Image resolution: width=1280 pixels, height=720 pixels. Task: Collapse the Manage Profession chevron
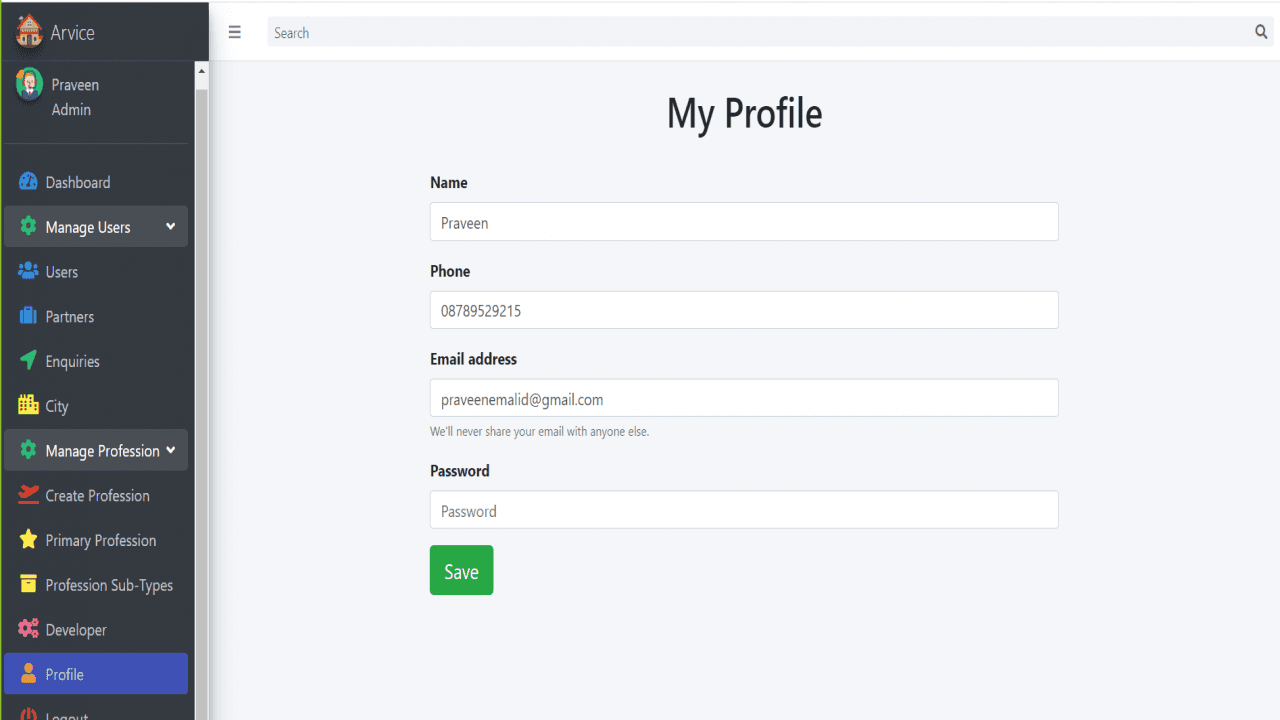(170, 450)
